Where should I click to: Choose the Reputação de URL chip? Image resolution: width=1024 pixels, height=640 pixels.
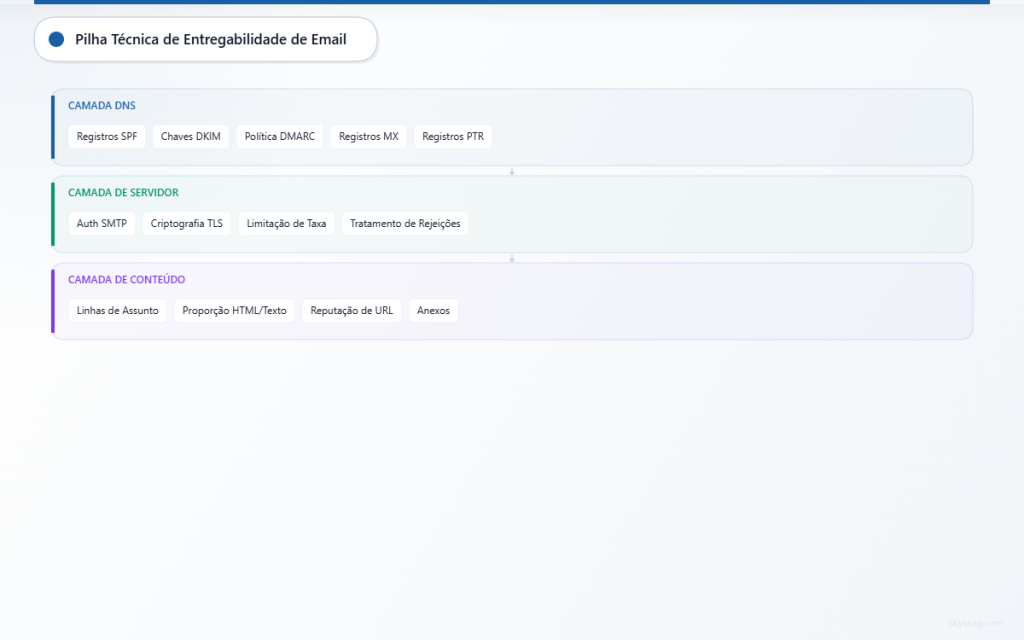pos(351,311)
